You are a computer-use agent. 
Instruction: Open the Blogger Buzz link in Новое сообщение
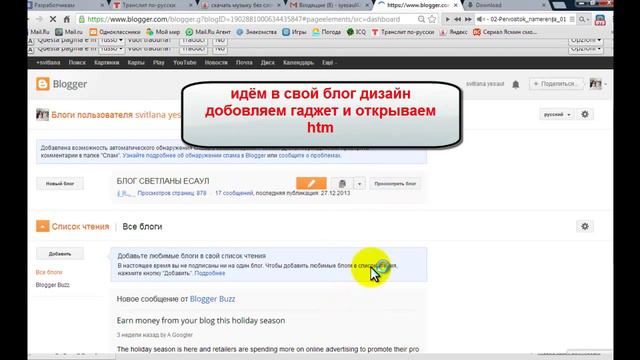[212, 299]
